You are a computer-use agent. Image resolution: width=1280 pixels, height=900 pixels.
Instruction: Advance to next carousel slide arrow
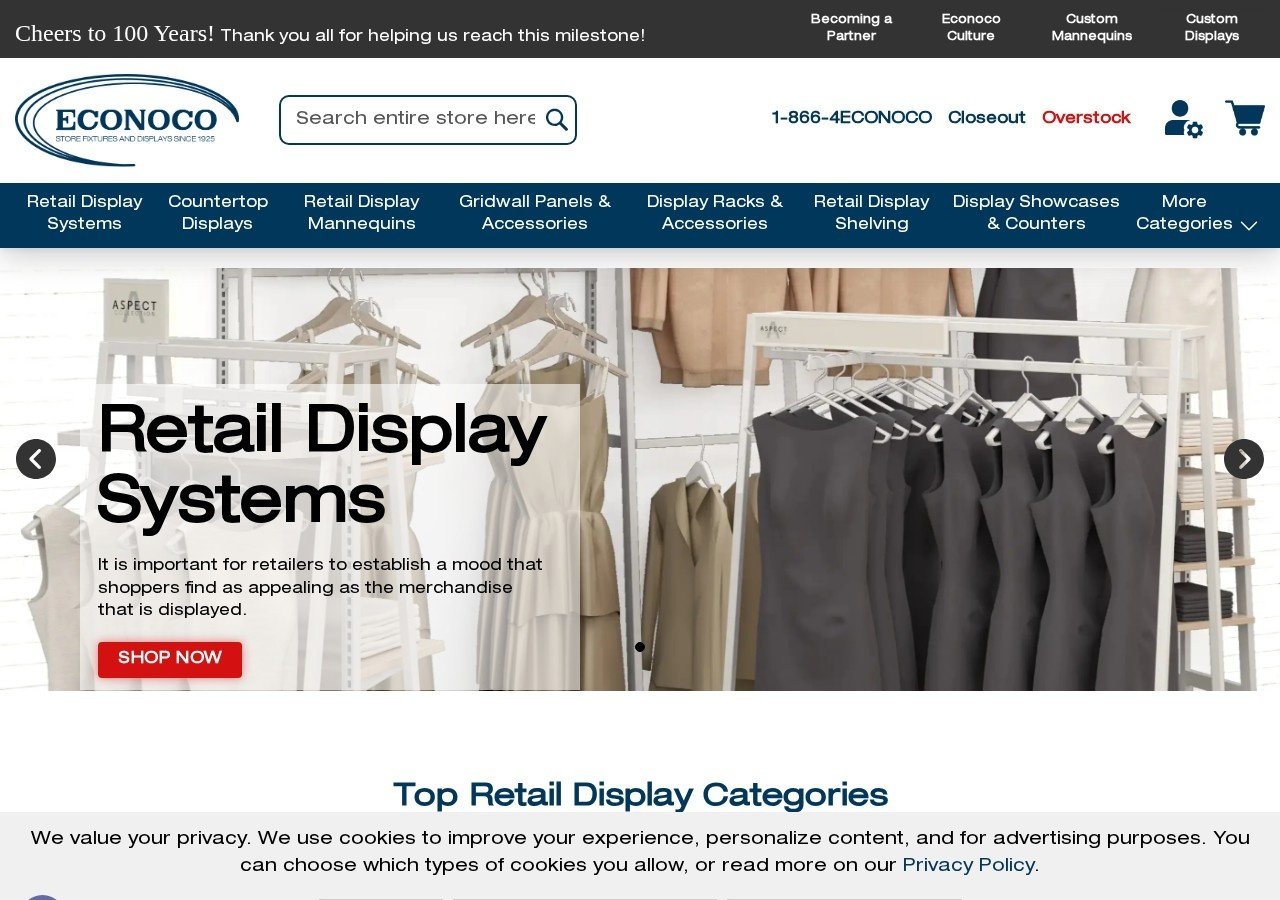[1243, 459]
